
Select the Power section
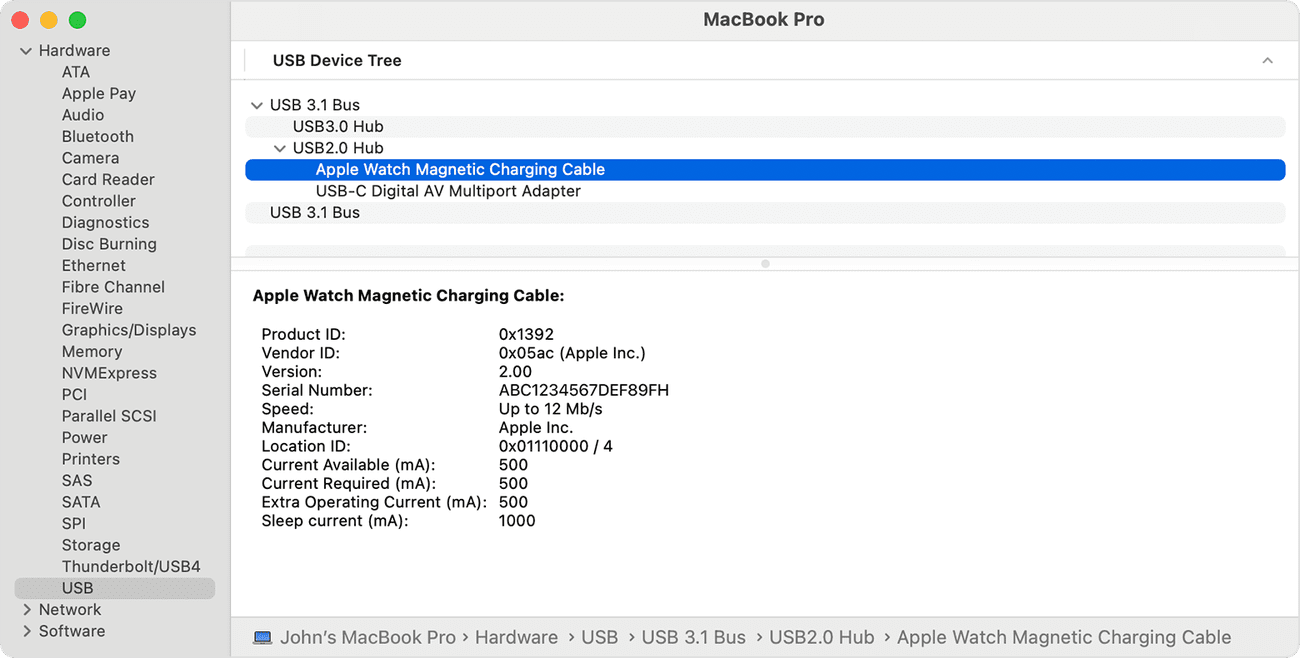pos(84,437)
